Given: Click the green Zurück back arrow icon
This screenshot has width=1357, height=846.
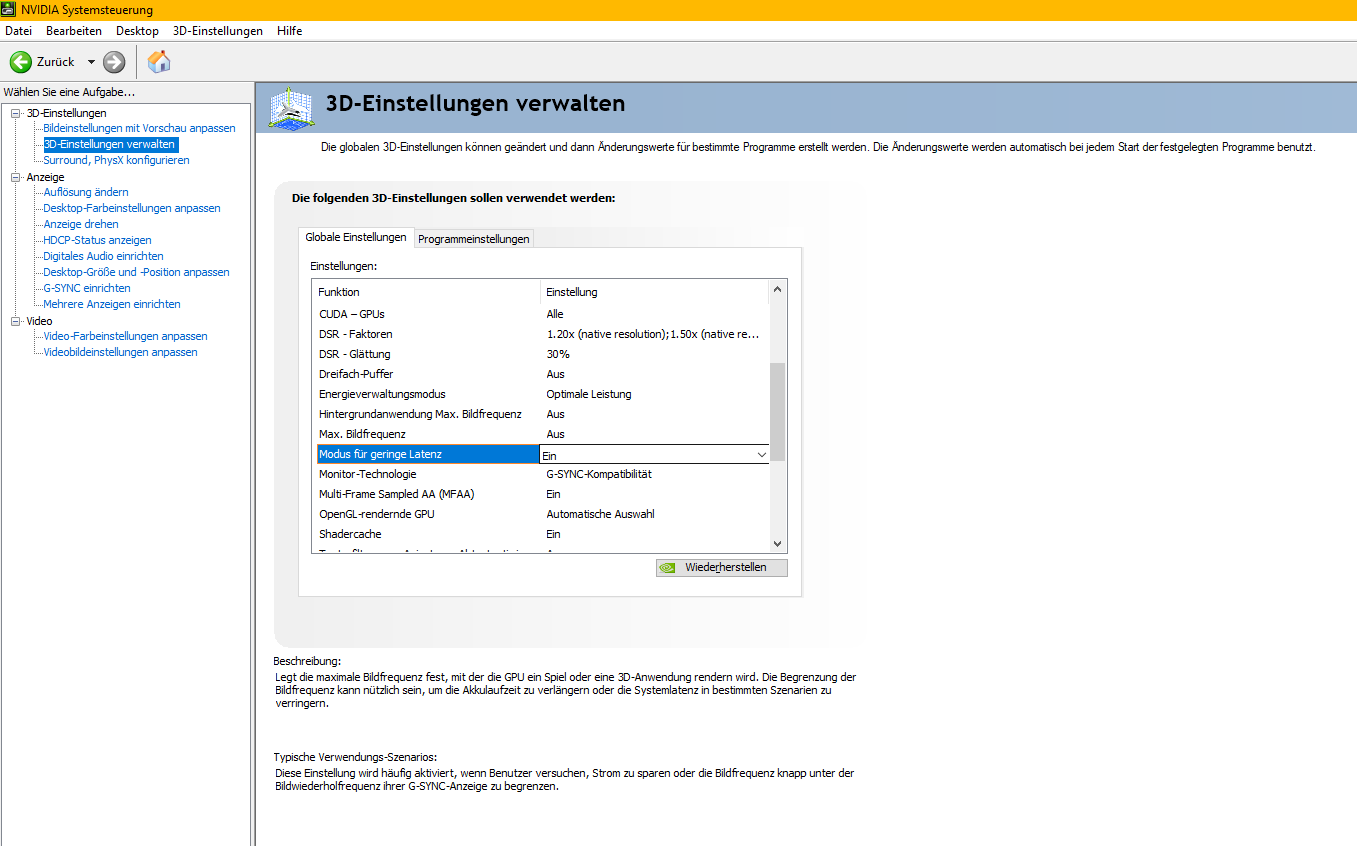Looking at the screenshot, I should point(20,62).
